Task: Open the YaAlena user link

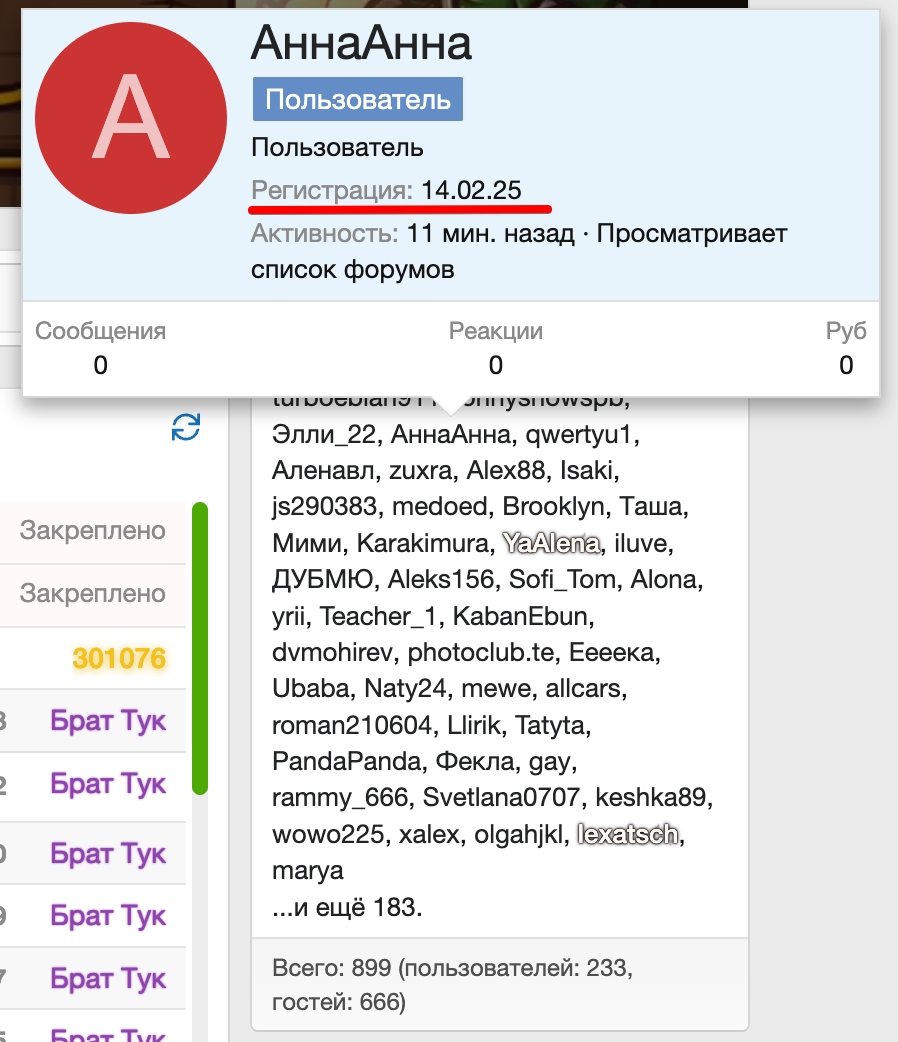Action: coord(552,543)
